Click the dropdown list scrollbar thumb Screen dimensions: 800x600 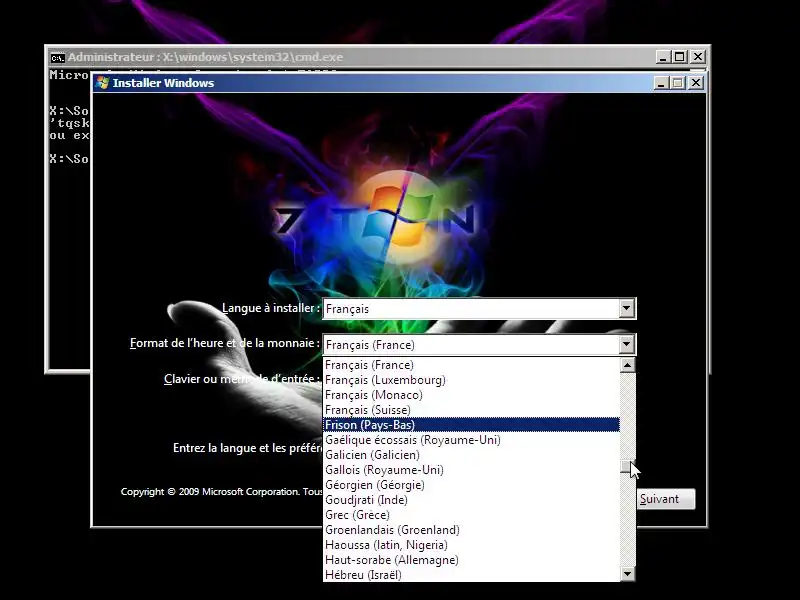click(x=626, y=466)
